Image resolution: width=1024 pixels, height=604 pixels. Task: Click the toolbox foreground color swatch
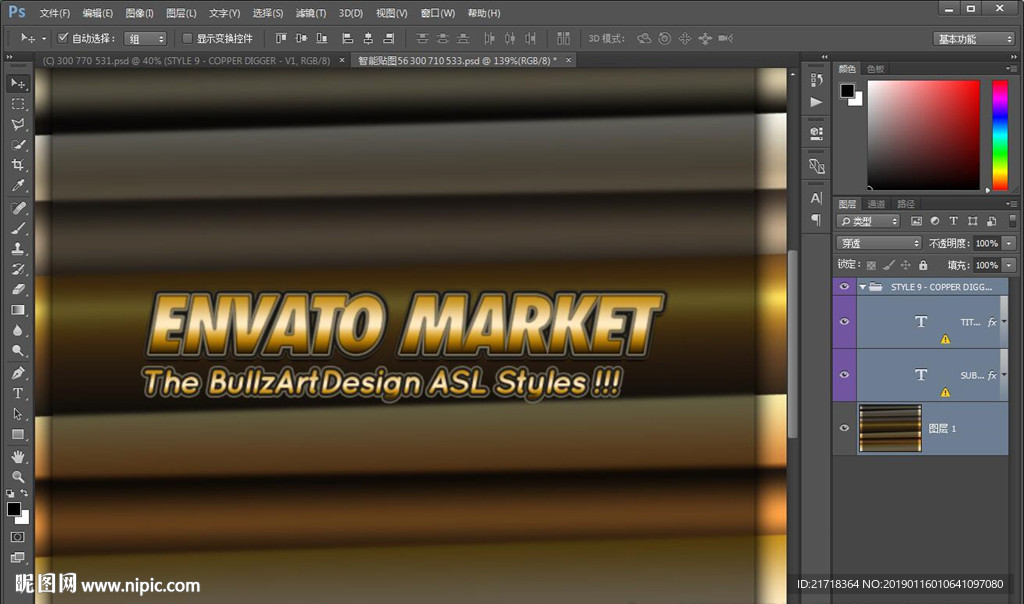(13, 509)
